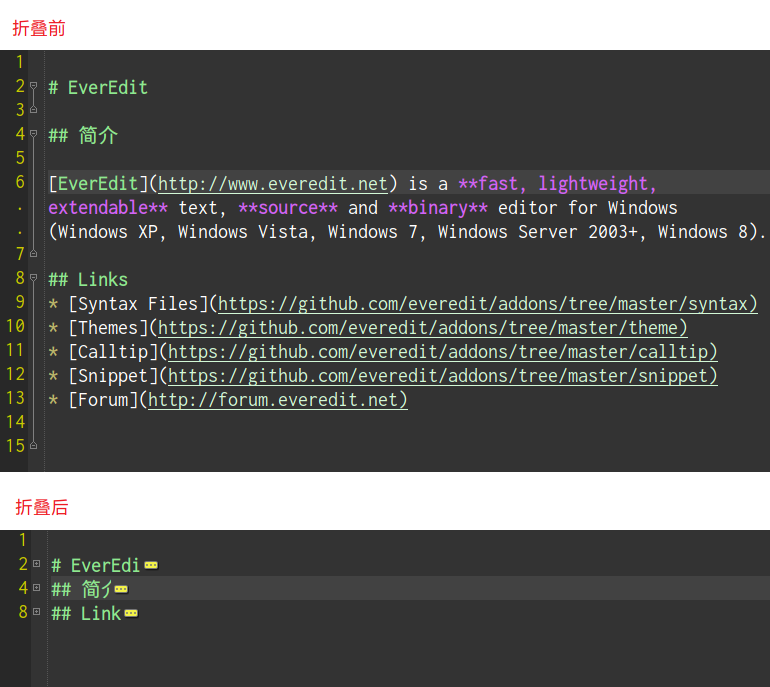Click line number 6 in upper editor gutter
770x687 pixels.
pyautogui.click(x=20, y=182)
